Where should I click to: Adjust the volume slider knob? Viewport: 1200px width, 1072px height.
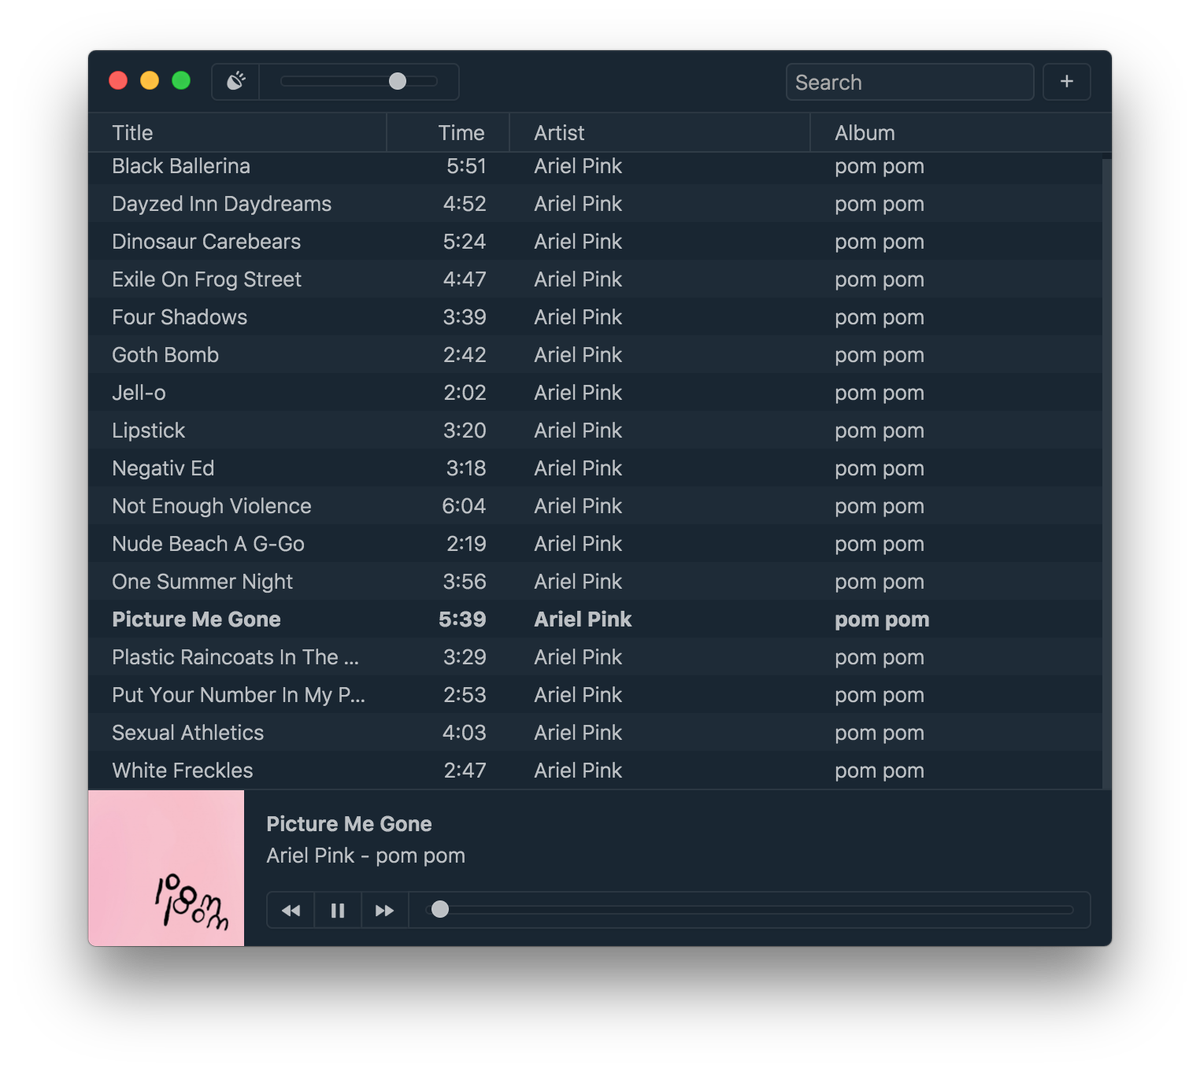pyautogui.click(x=398, y=81)
